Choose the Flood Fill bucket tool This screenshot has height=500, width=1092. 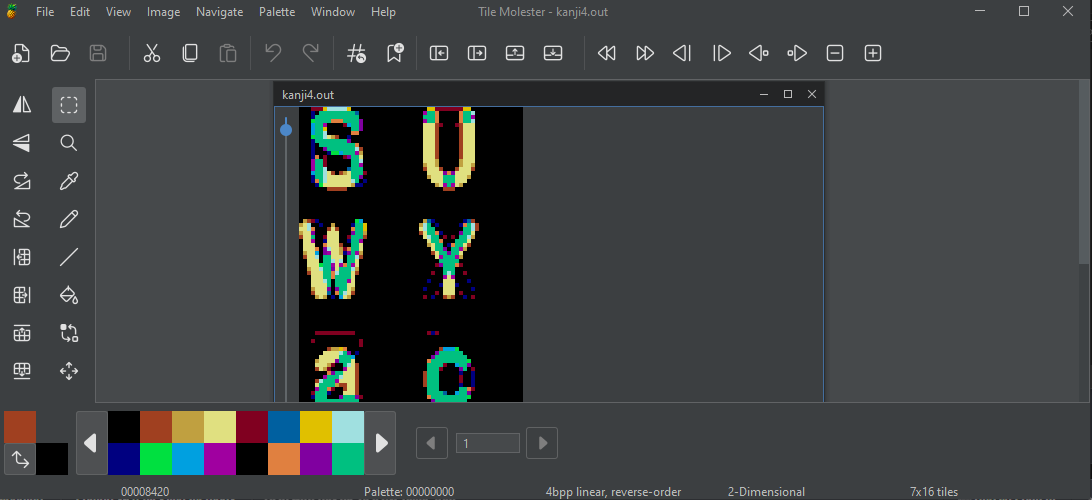coord(69,295)
